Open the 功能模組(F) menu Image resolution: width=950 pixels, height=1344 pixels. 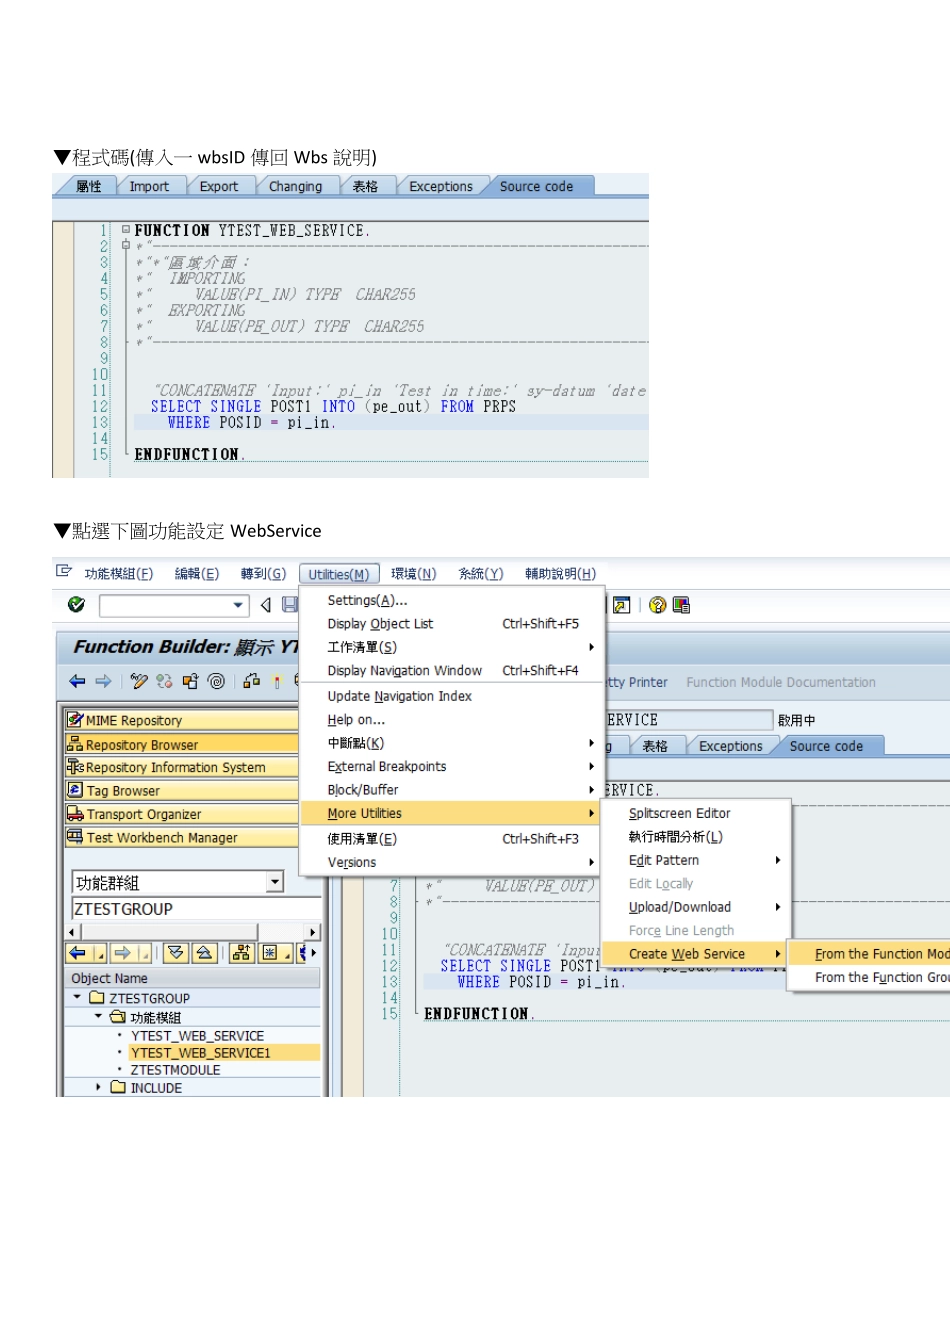click(119, 574)
